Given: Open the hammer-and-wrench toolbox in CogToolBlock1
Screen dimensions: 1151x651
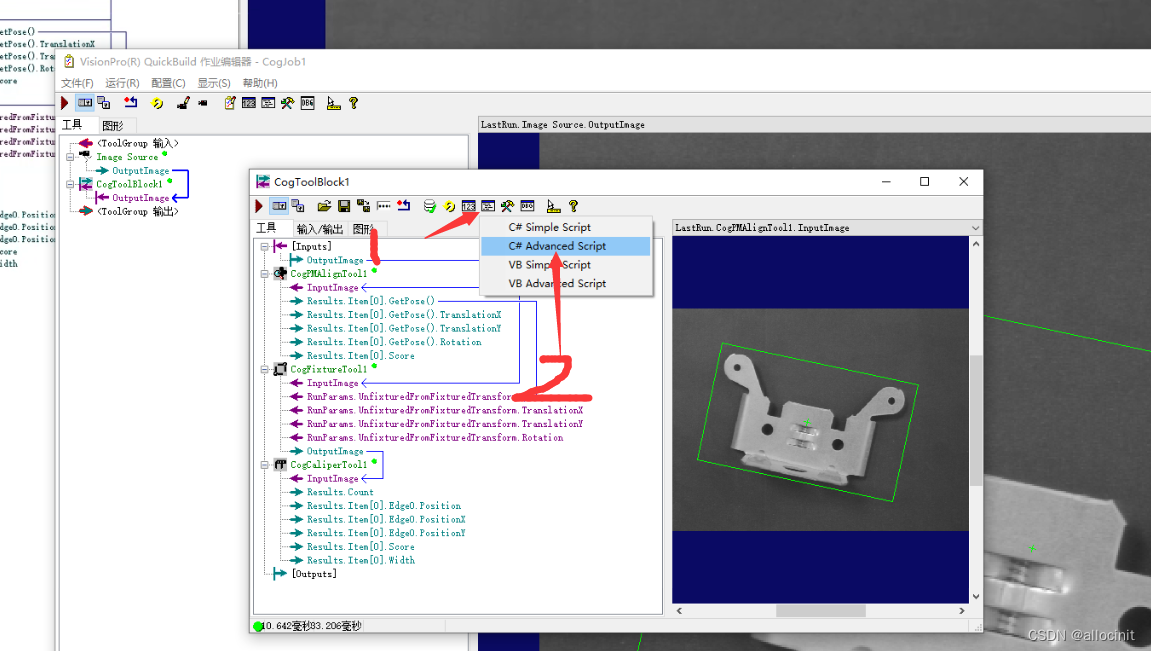Looking at the screenshot, I should tap(507, 206).
